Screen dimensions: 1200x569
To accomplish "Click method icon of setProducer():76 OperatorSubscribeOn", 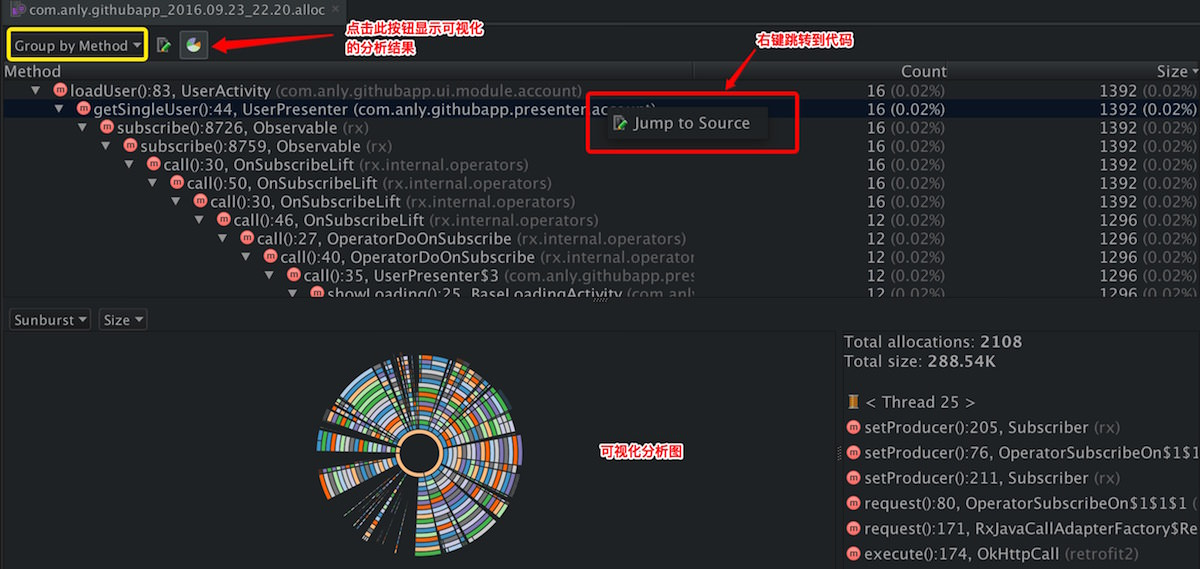I will tap(853, 453).
